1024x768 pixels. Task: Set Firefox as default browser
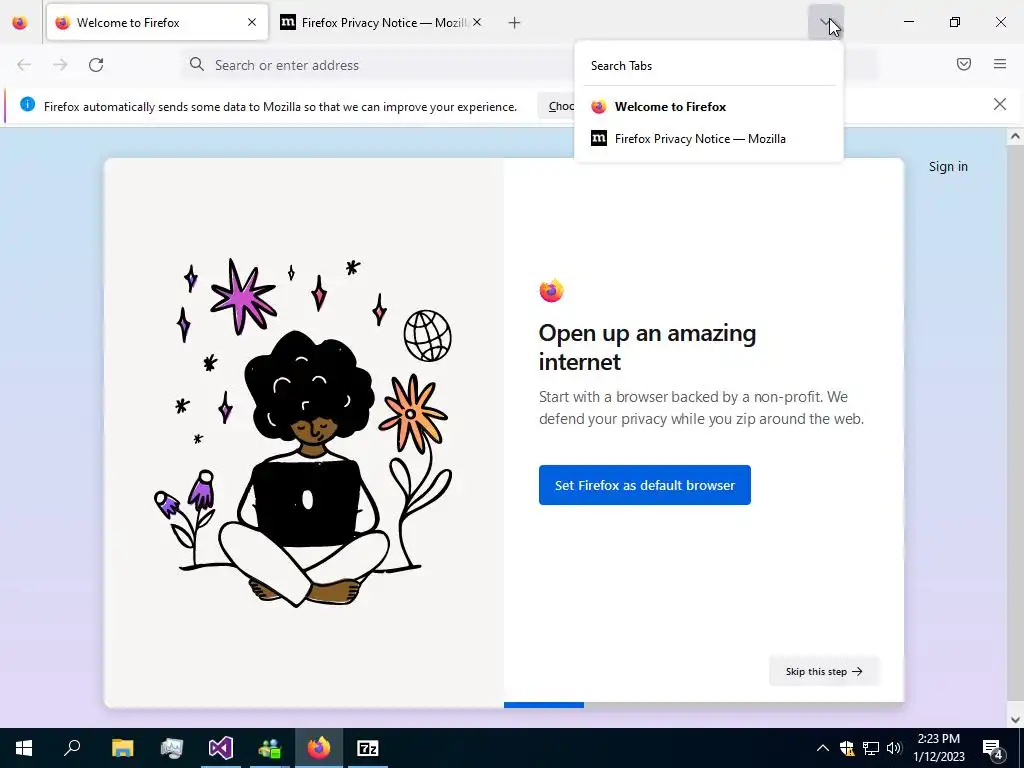pos(645,485)
